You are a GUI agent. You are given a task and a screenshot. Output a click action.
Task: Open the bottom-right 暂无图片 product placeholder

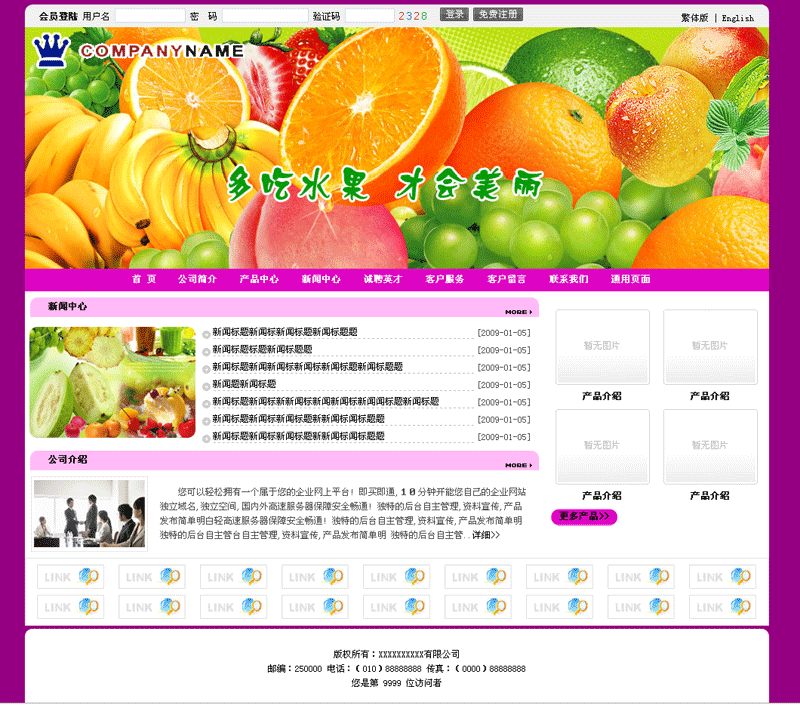(710, 446)
